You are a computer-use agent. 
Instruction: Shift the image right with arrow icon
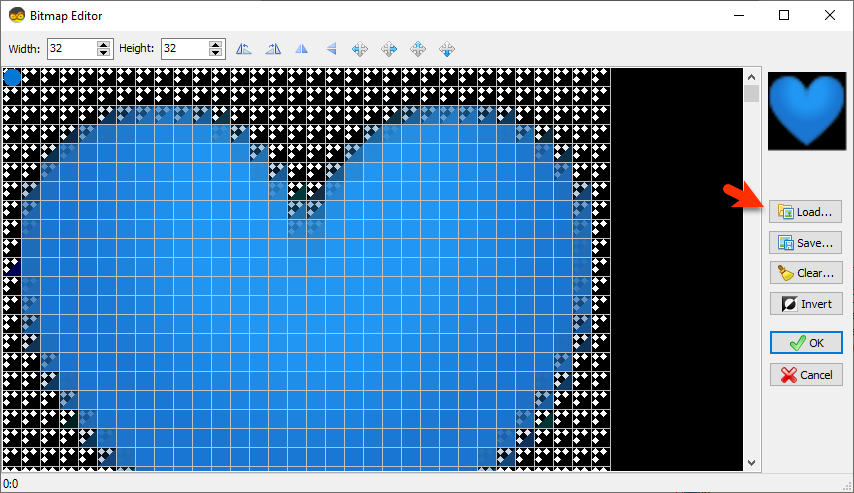click(x=389, y=49)
